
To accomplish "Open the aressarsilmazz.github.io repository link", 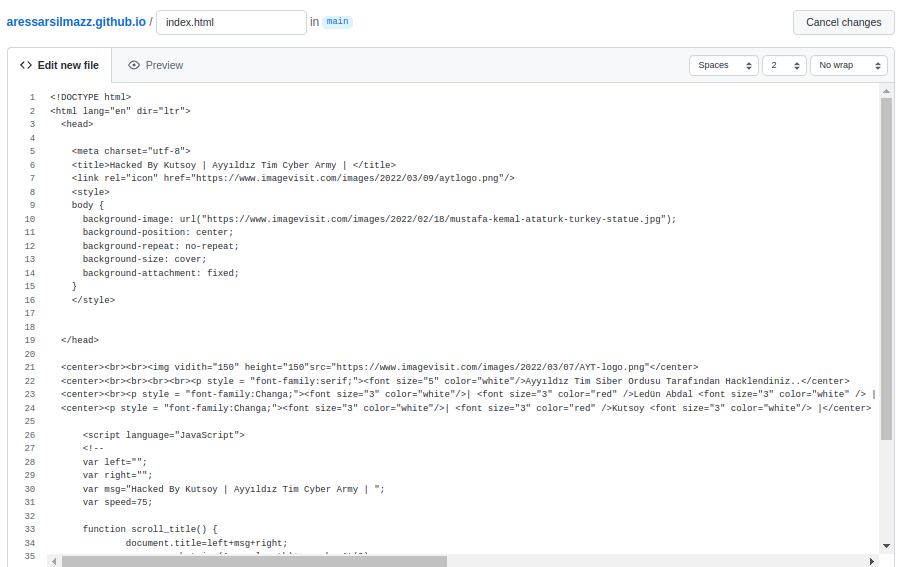I will point(76,22).
